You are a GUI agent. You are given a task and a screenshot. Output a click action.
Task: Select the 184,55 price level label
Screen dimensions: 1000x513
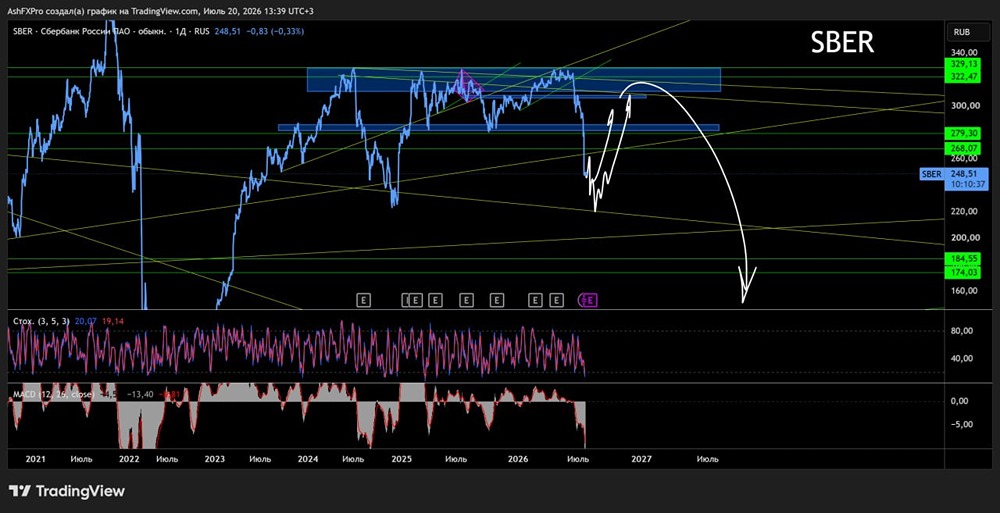964,258
